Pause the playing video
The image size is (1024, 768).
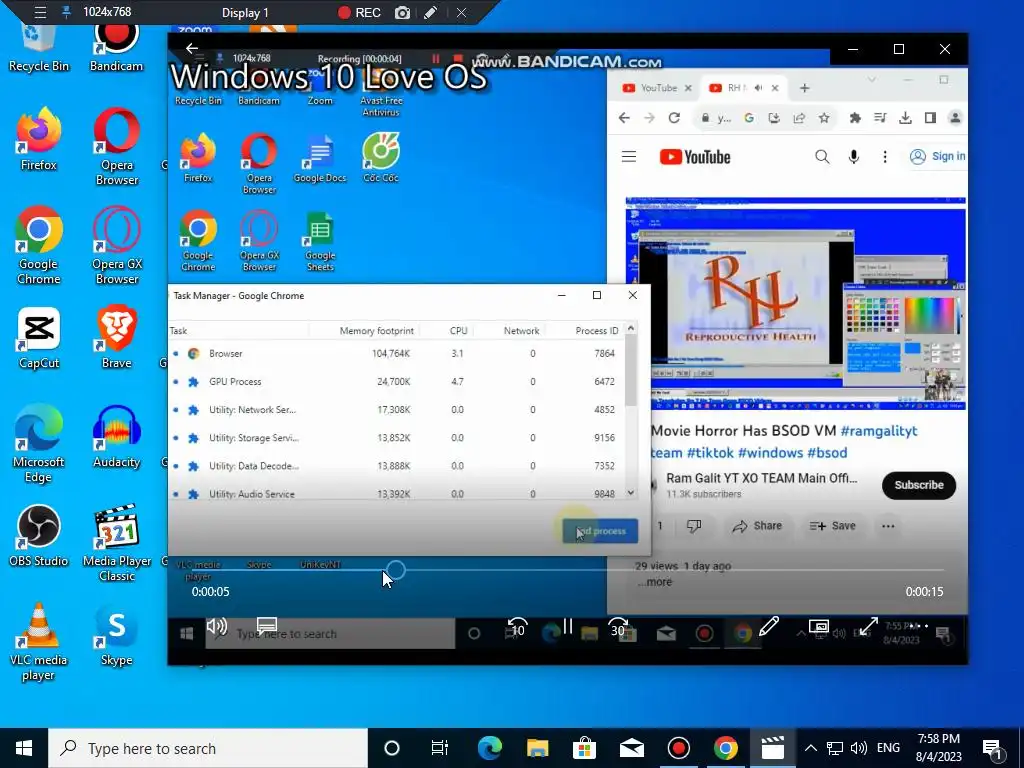click(568, 627)
